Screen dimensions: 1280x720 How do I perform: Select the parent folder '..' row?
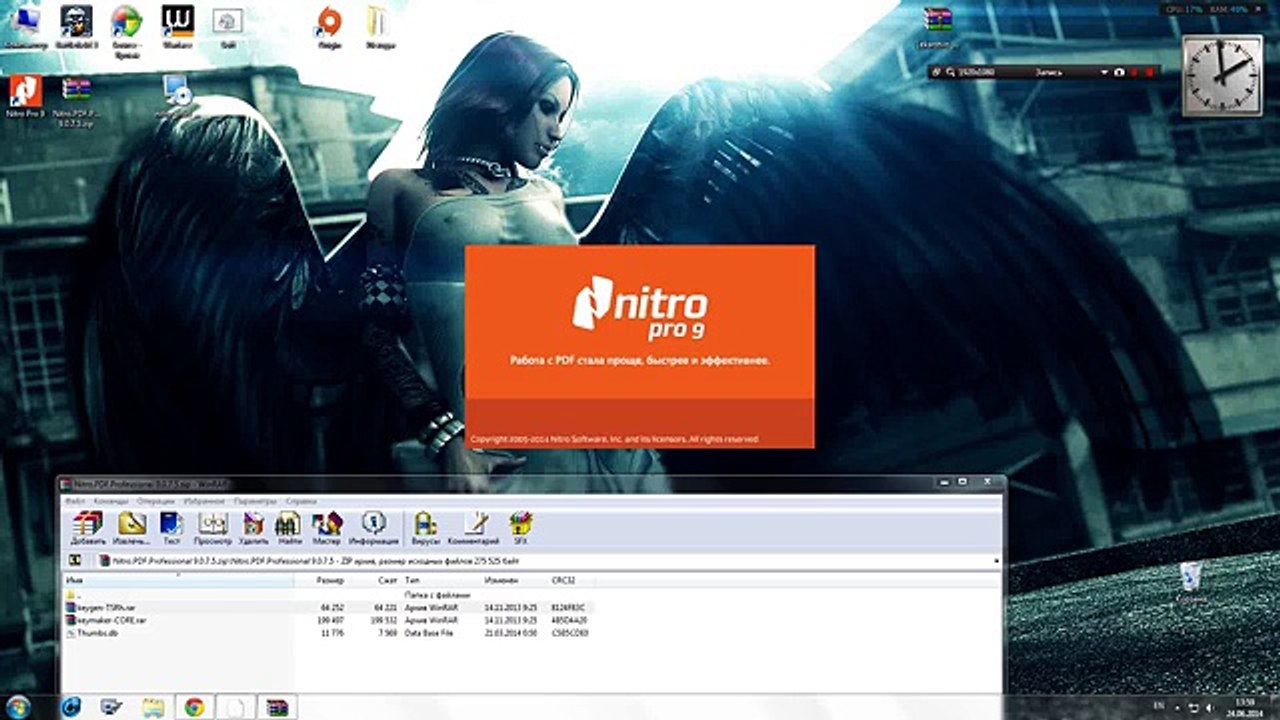point(330,595)
